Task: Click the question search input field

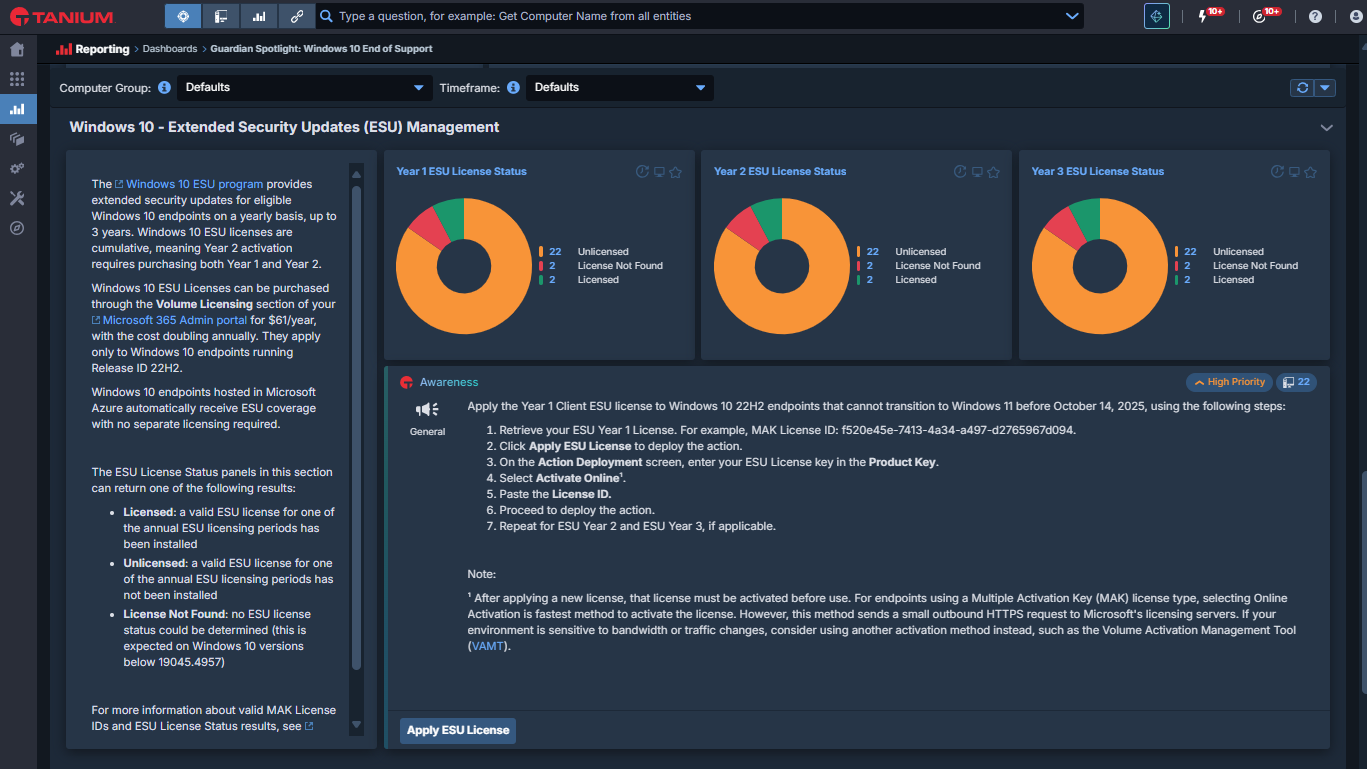Action: 700,16
